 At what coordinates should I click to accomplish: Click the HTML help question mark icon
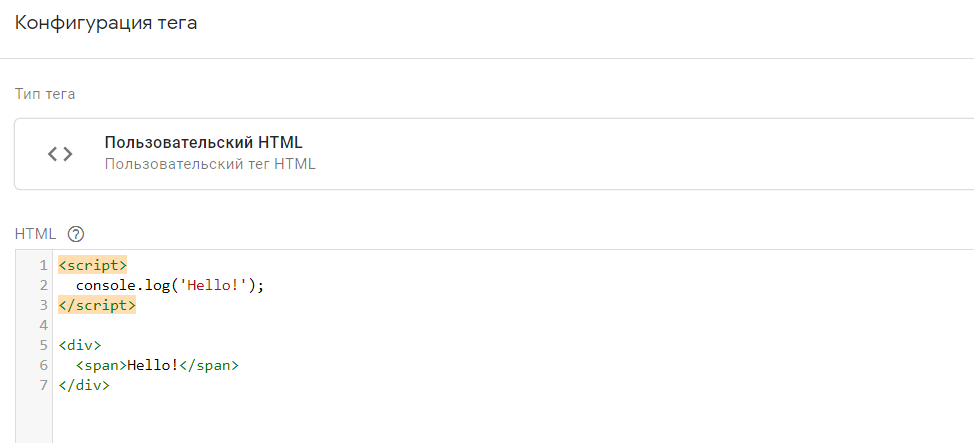(75, 234)
